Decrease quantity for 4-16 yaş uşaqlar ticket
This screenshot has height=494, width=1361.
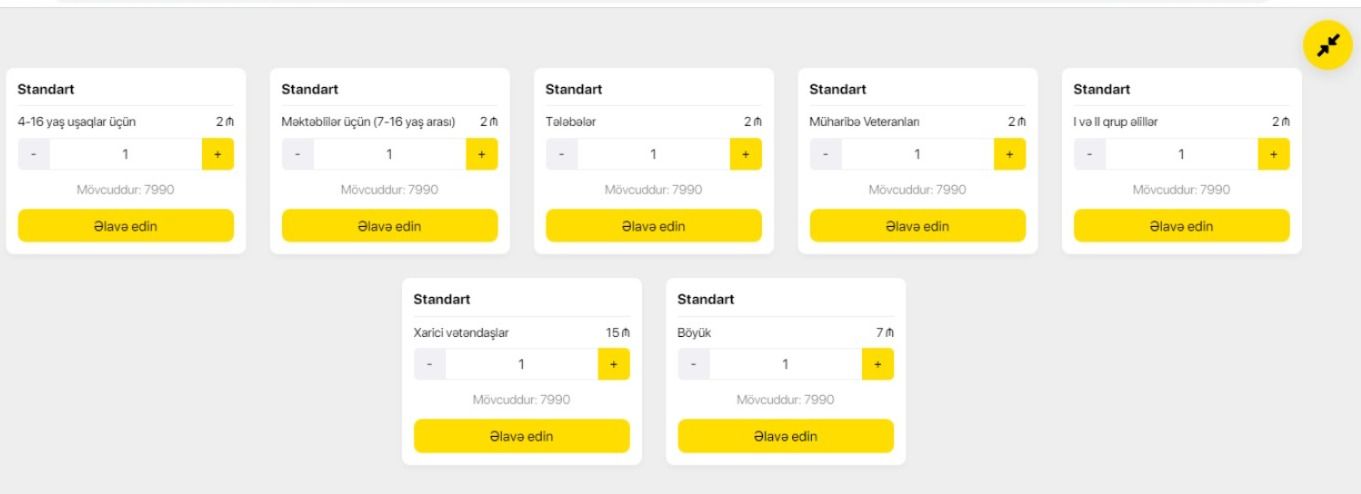[34, 155]
